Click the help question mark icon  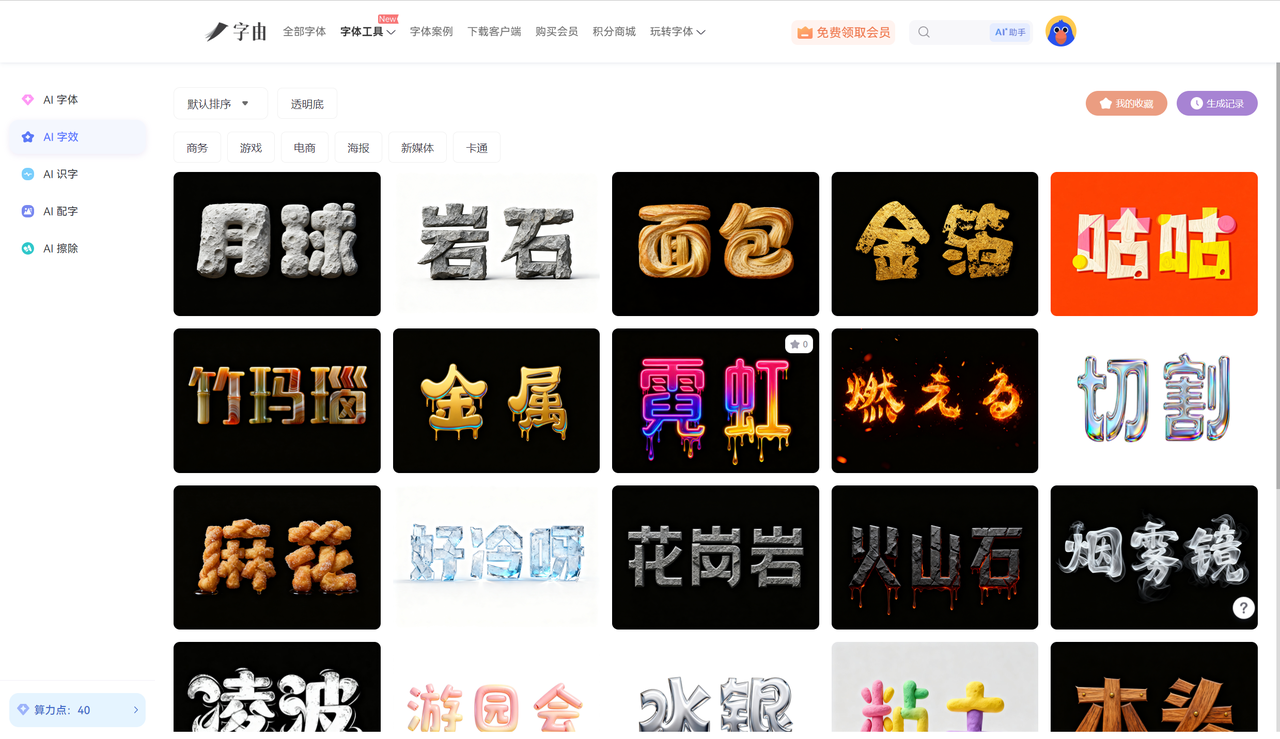(1243, 607)
